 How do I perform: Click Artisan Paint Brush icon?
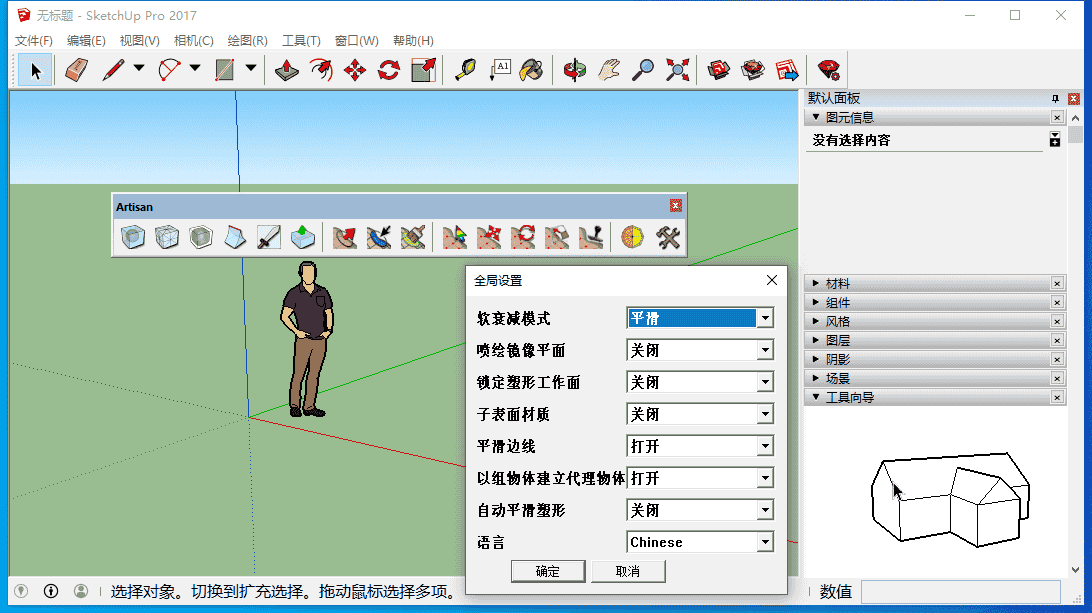click(413, 237)
